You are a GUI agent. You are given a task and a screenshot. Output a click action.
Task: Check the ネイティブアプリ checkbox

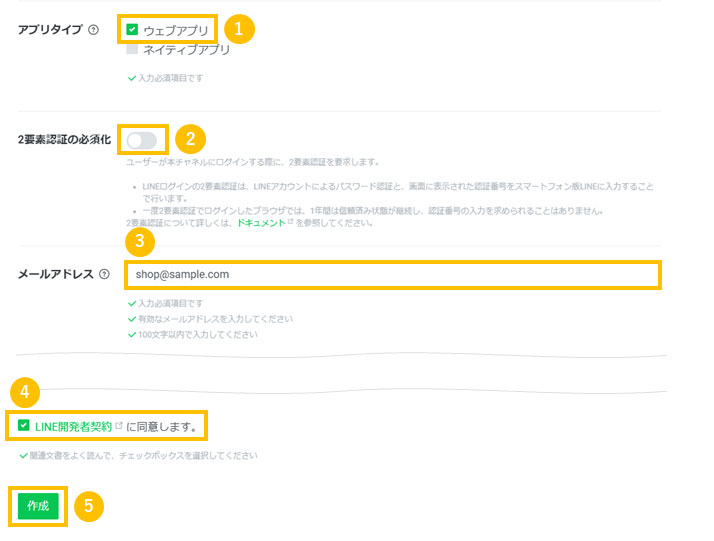click(x=132, y=49)
